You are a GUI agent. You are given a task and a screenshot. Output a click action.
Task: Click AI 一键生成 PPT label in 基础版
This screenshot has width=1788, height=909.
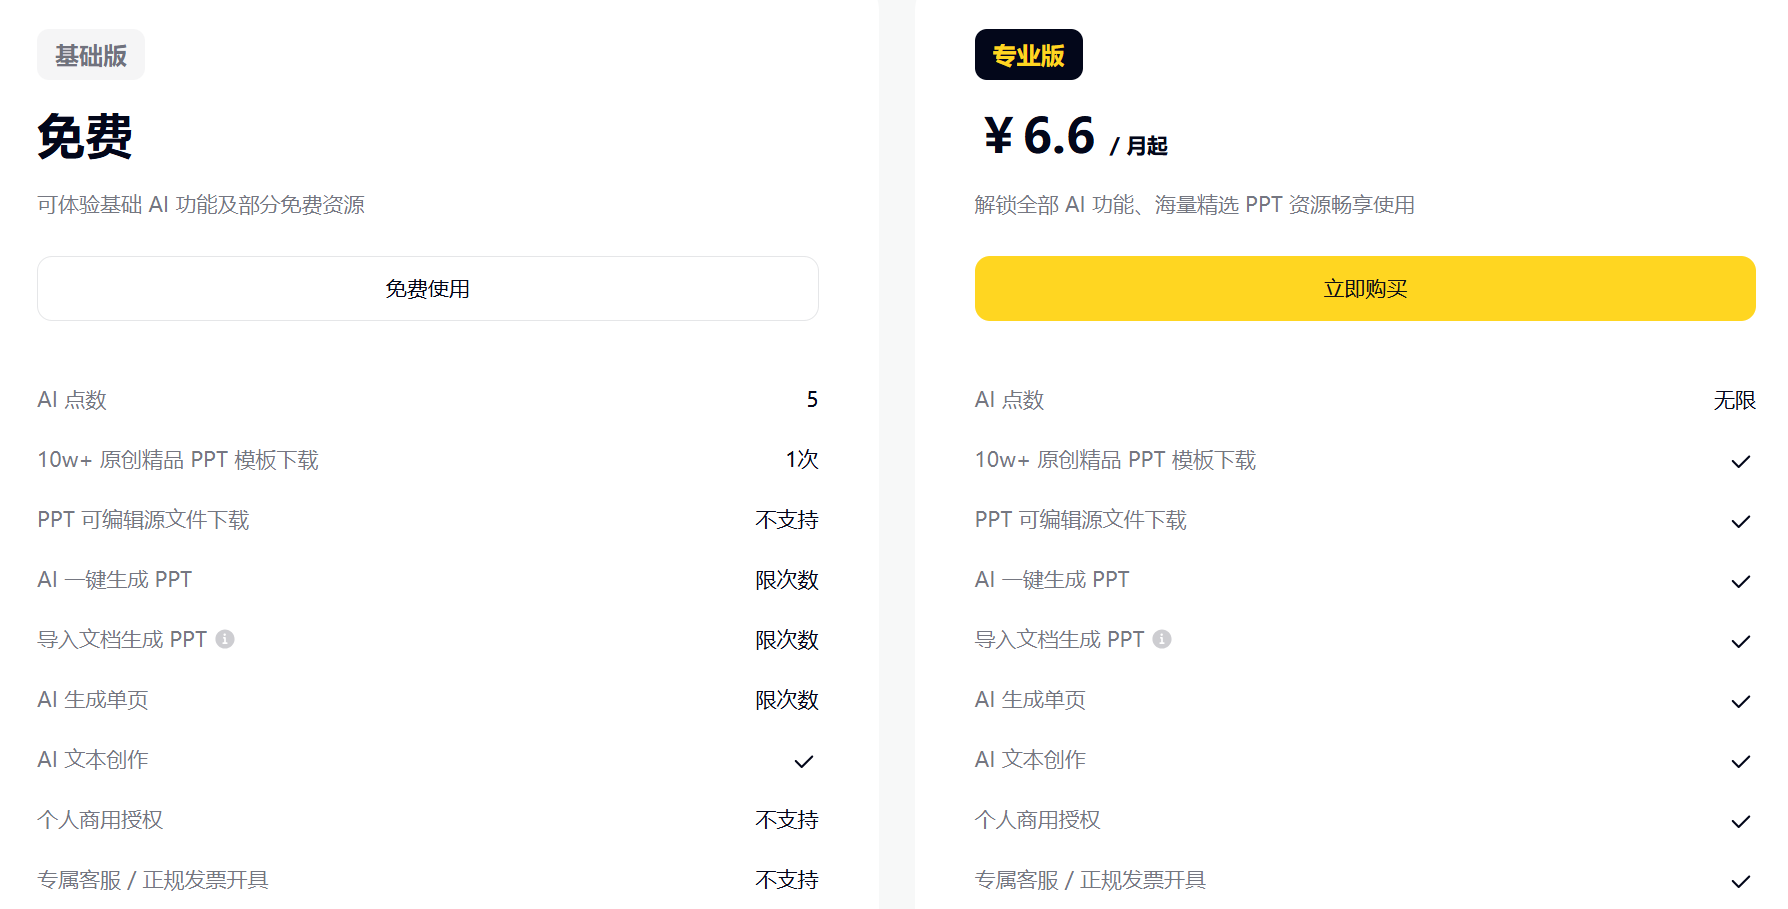(115, 580)
